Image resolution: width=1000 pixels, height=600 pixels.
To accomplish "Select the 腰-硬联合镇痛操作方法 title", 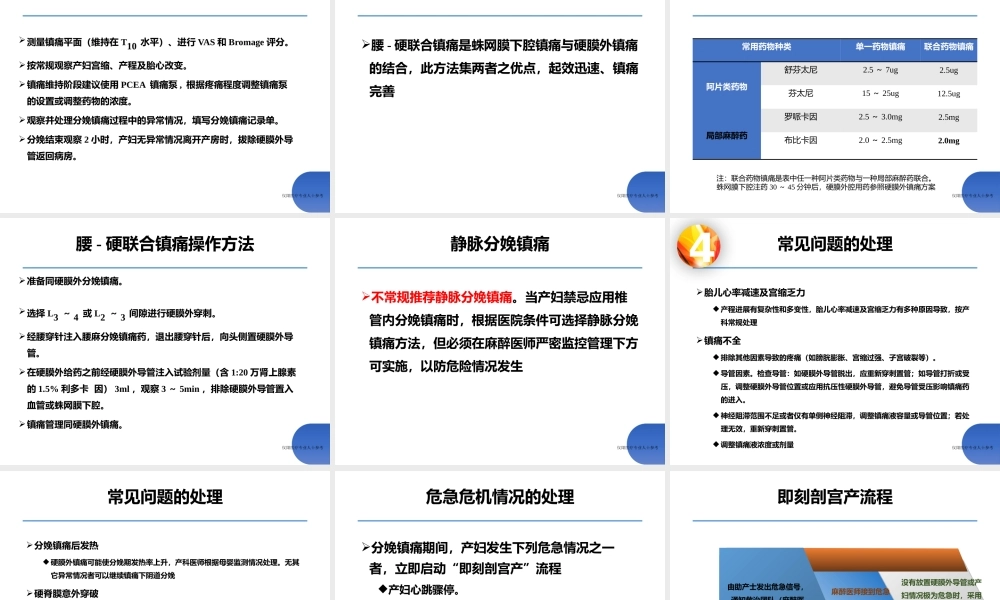I will [x=164, y=242].
